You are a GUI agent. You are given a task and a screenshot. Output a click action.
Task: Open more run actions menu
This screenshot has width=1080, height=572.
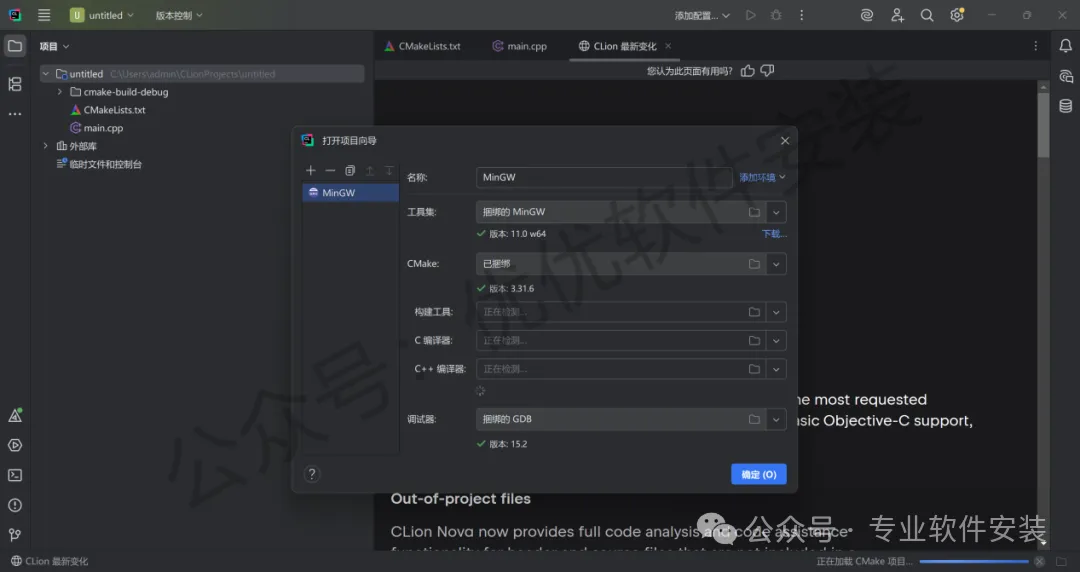(802, 15)
